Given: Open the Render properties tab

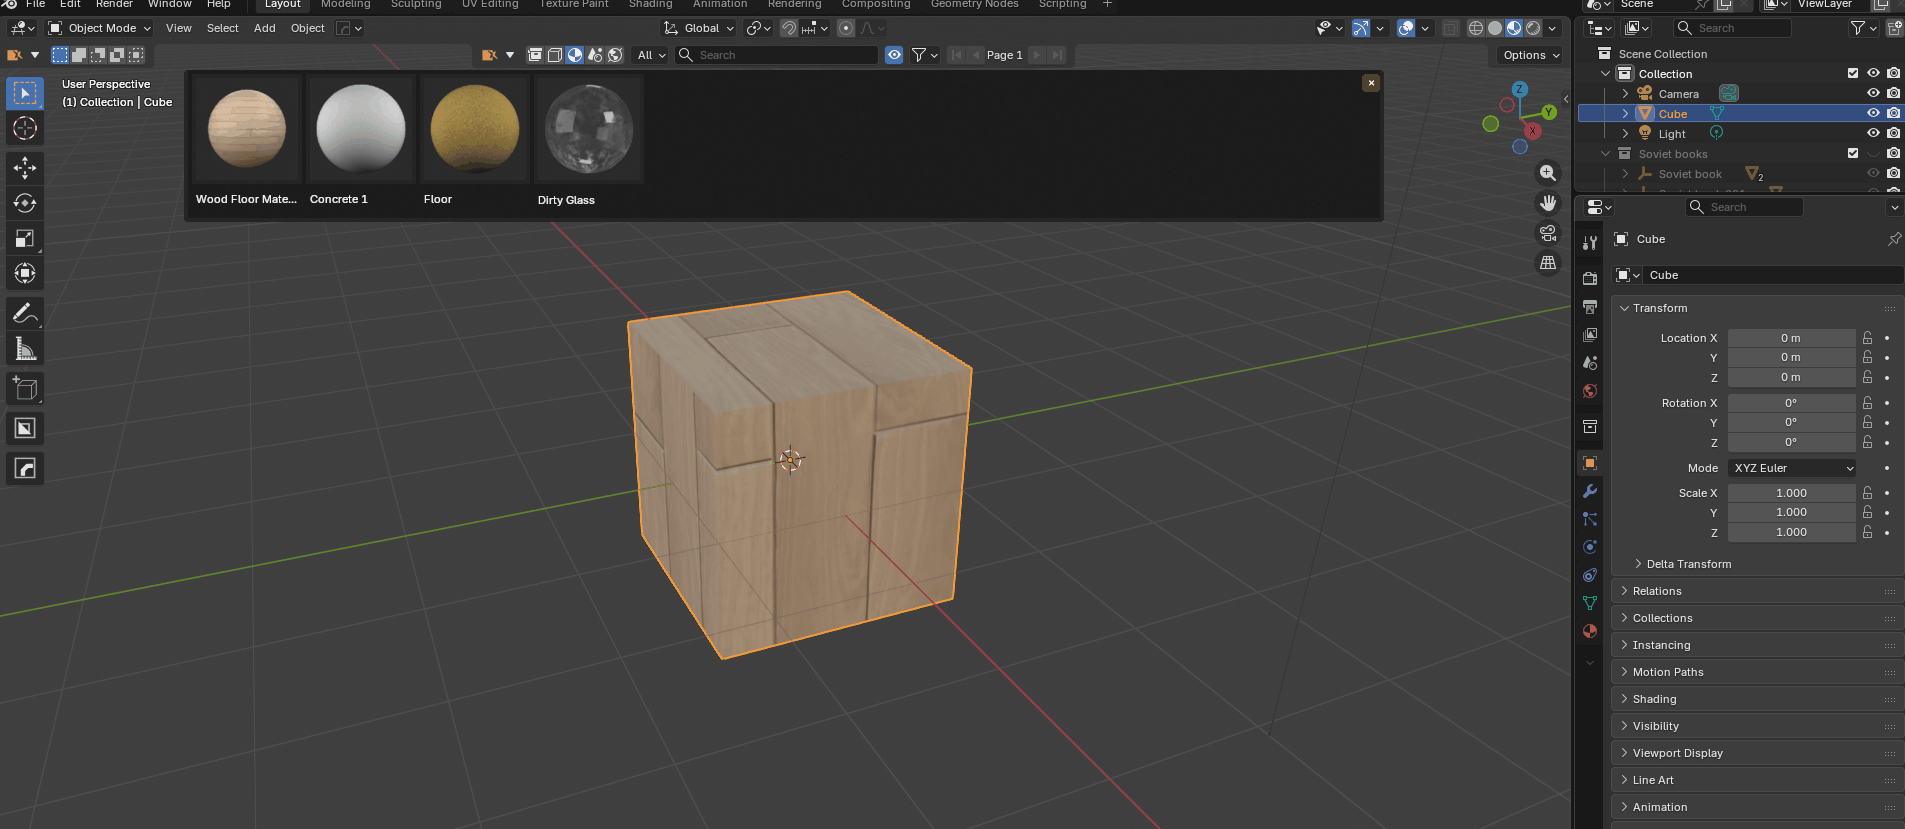Looking at the screenshot, I should coord(1590,279).
